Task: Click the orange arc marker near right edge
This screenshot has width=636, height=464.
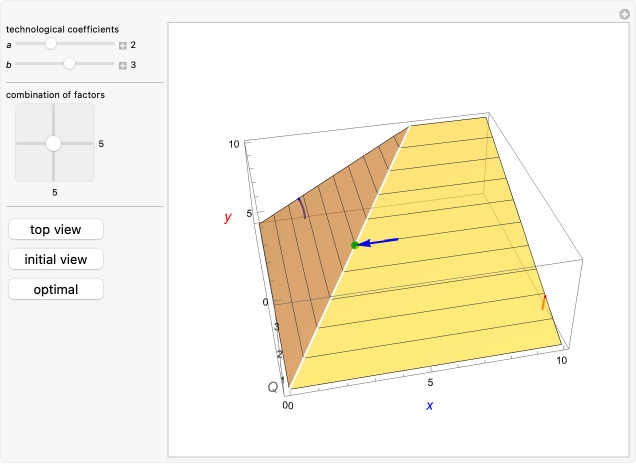Action: [x=543, y=302]
